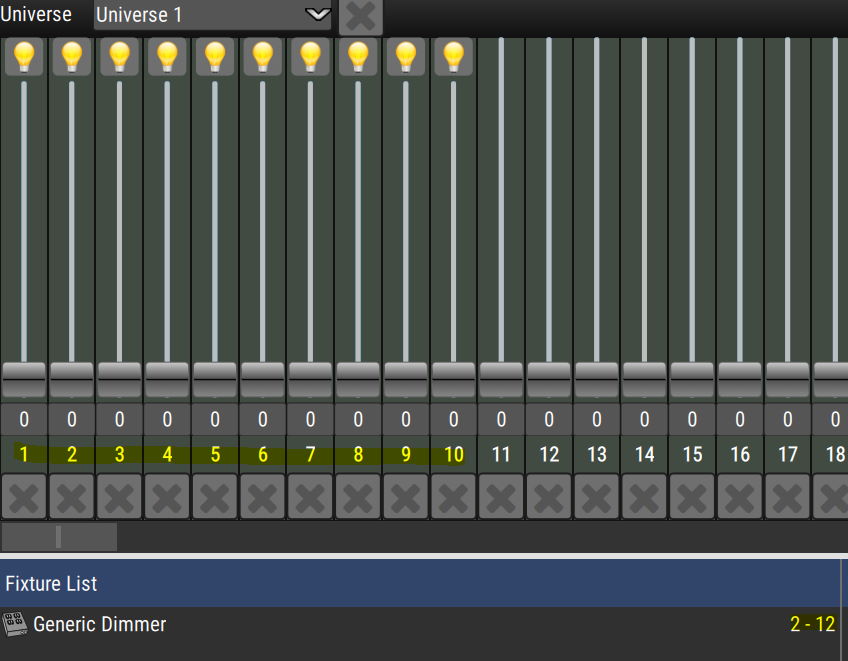This screenshot has height=661, width=848.
Task: Open the Universe 1 dropdown
Action: tap(212, 15)
